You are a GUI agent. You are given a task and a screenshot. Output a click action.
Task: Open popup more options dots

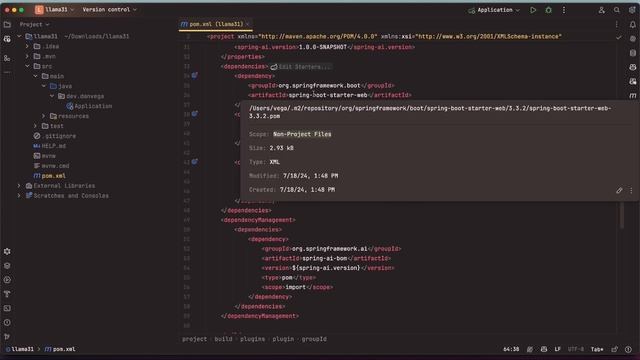[x=631, y=190]
